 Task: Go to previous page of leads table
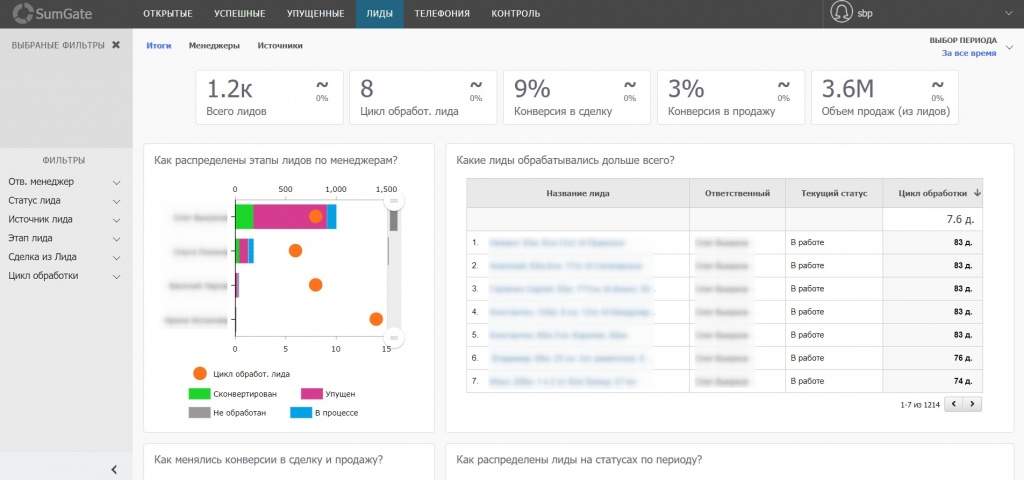coord(953,404)
